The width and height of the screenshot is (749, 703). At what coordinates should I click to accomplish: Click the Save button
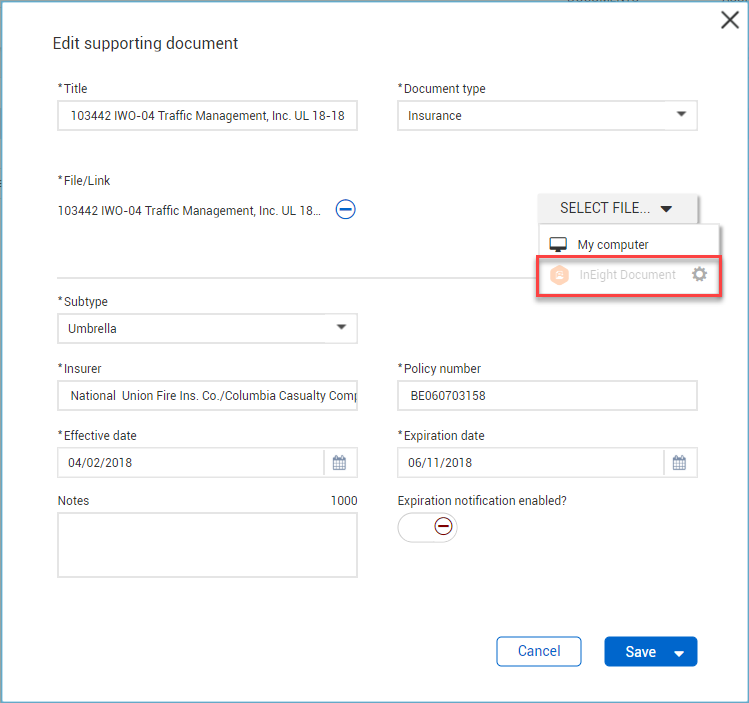click(639, 652)
